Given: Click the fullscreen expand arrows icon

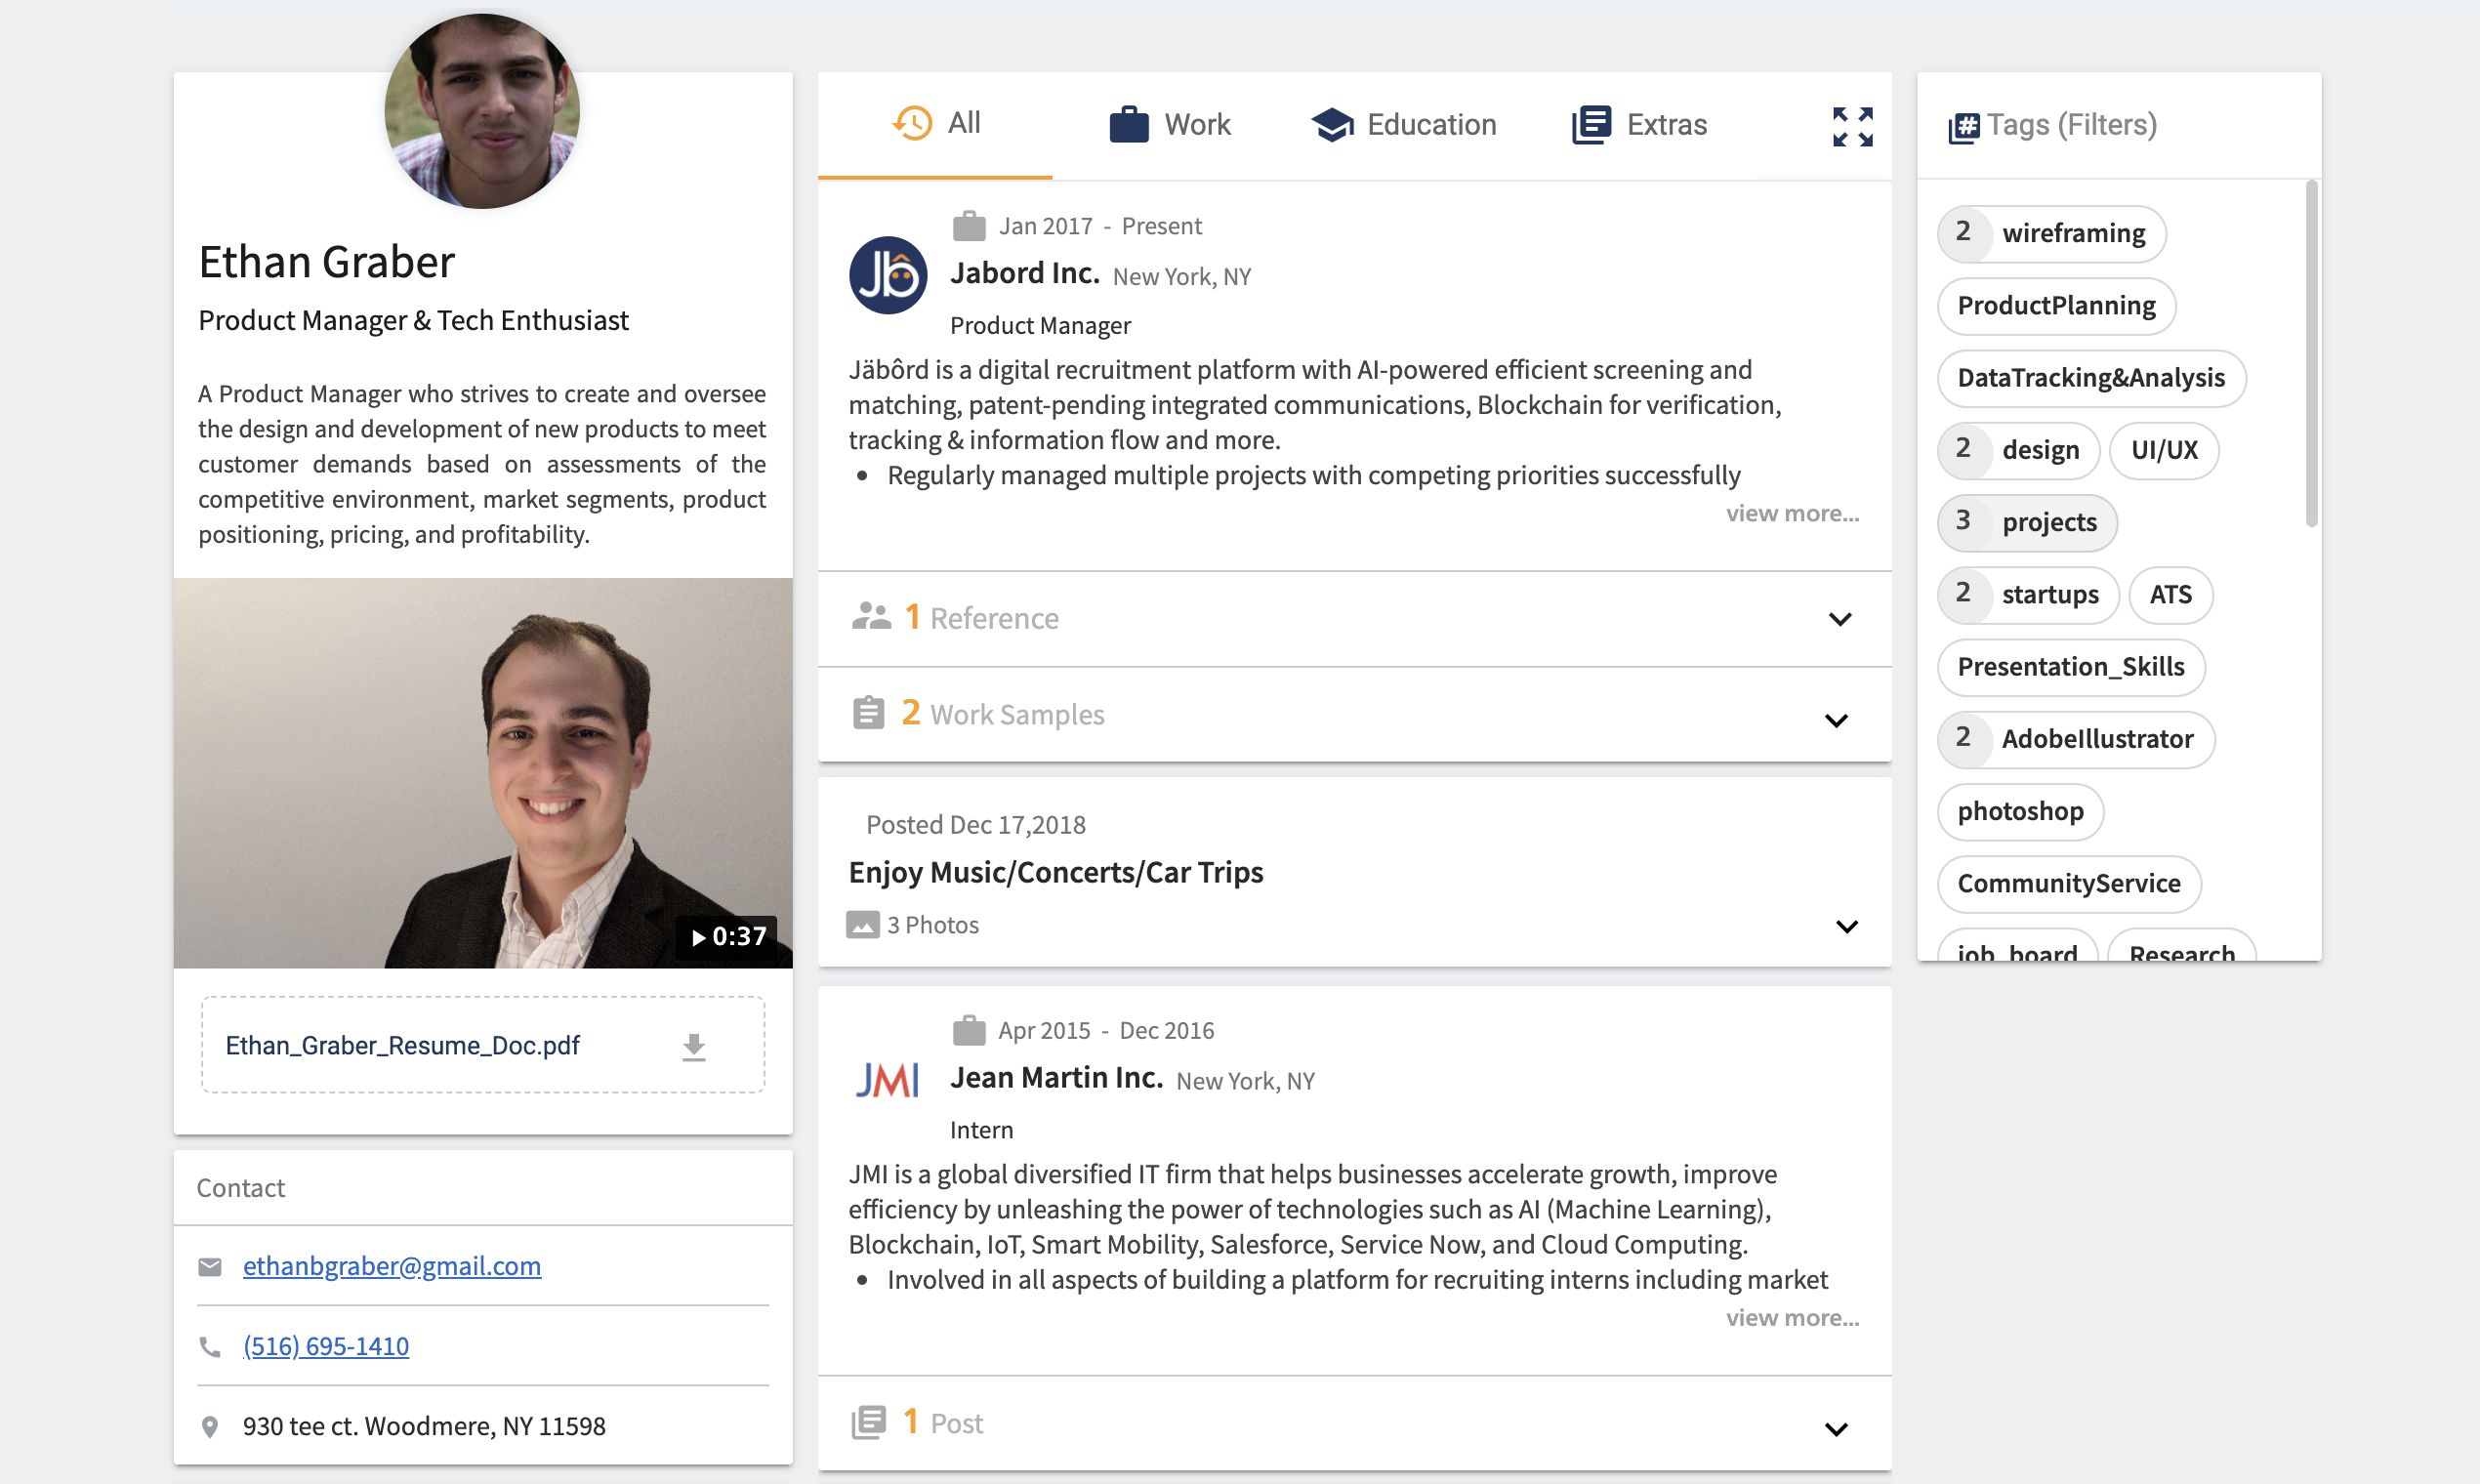Looking at the screenshot, I should [1852, 126].
